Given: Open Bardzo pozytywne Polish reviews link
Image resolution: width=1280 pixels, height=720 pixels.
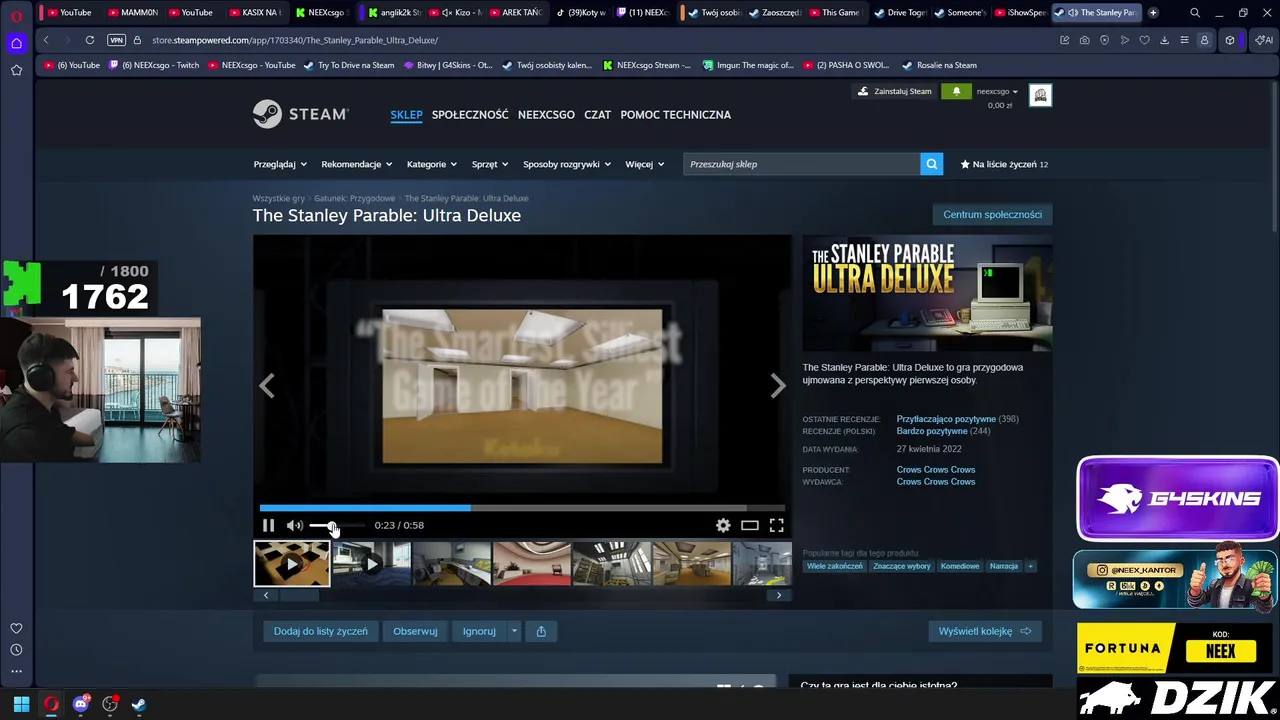Looking at the screenshot, I should [x=931, y=431].
